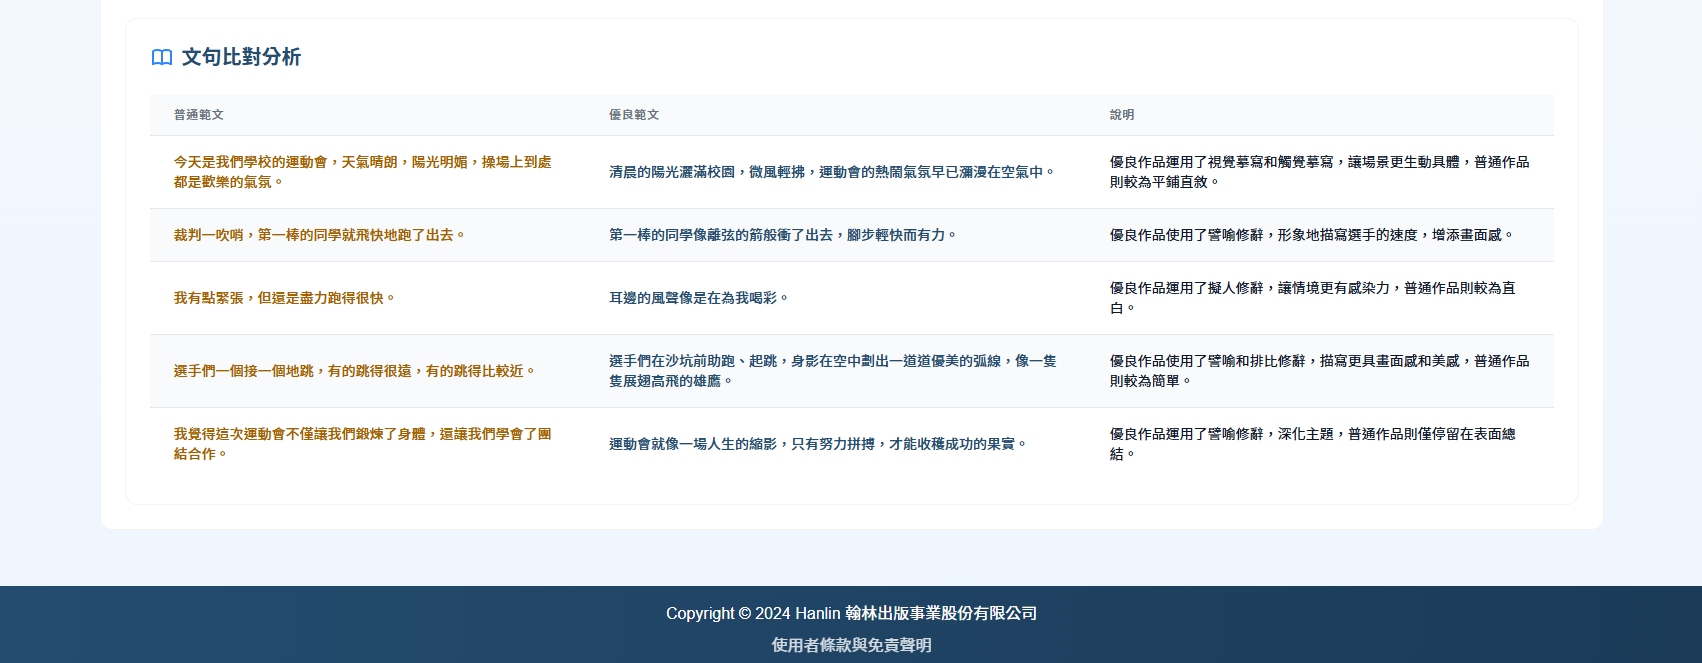Click the sentence 耳邊的風聲像是在為我喝彩

[x=699, y=298]
